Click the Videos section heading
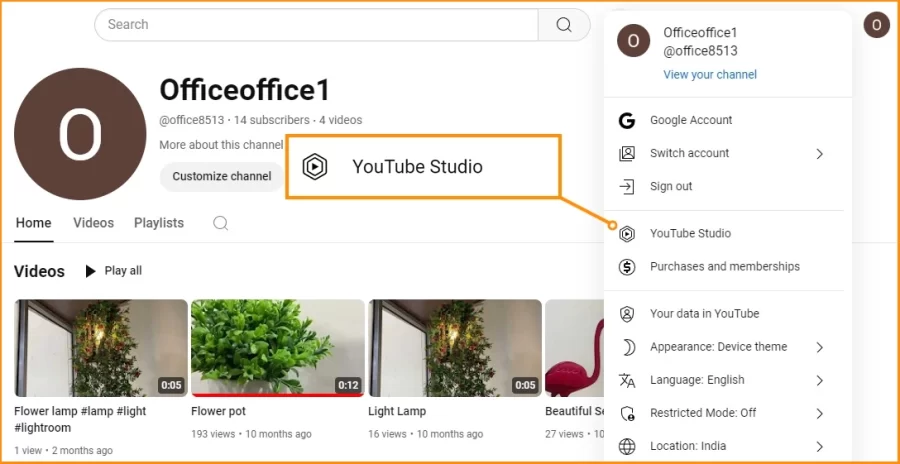 click(39, 271)
